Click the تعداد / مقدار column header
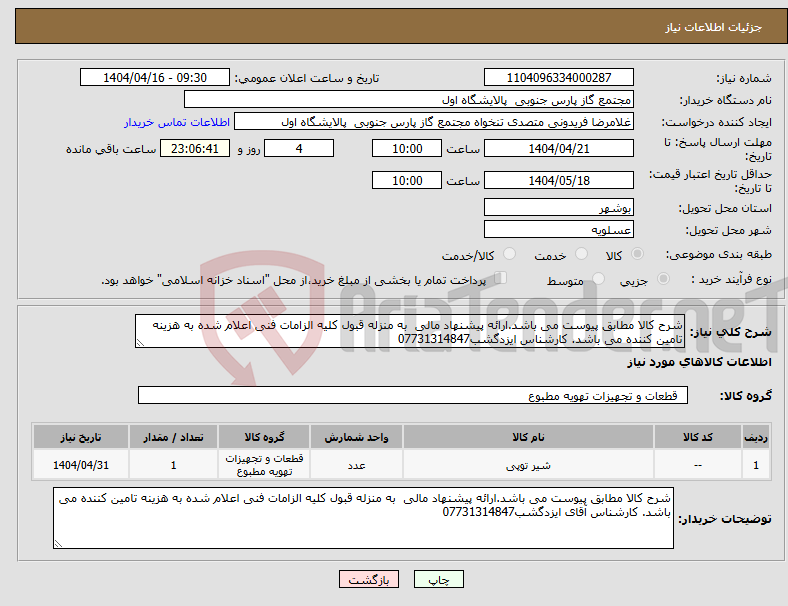 point(173,437)
